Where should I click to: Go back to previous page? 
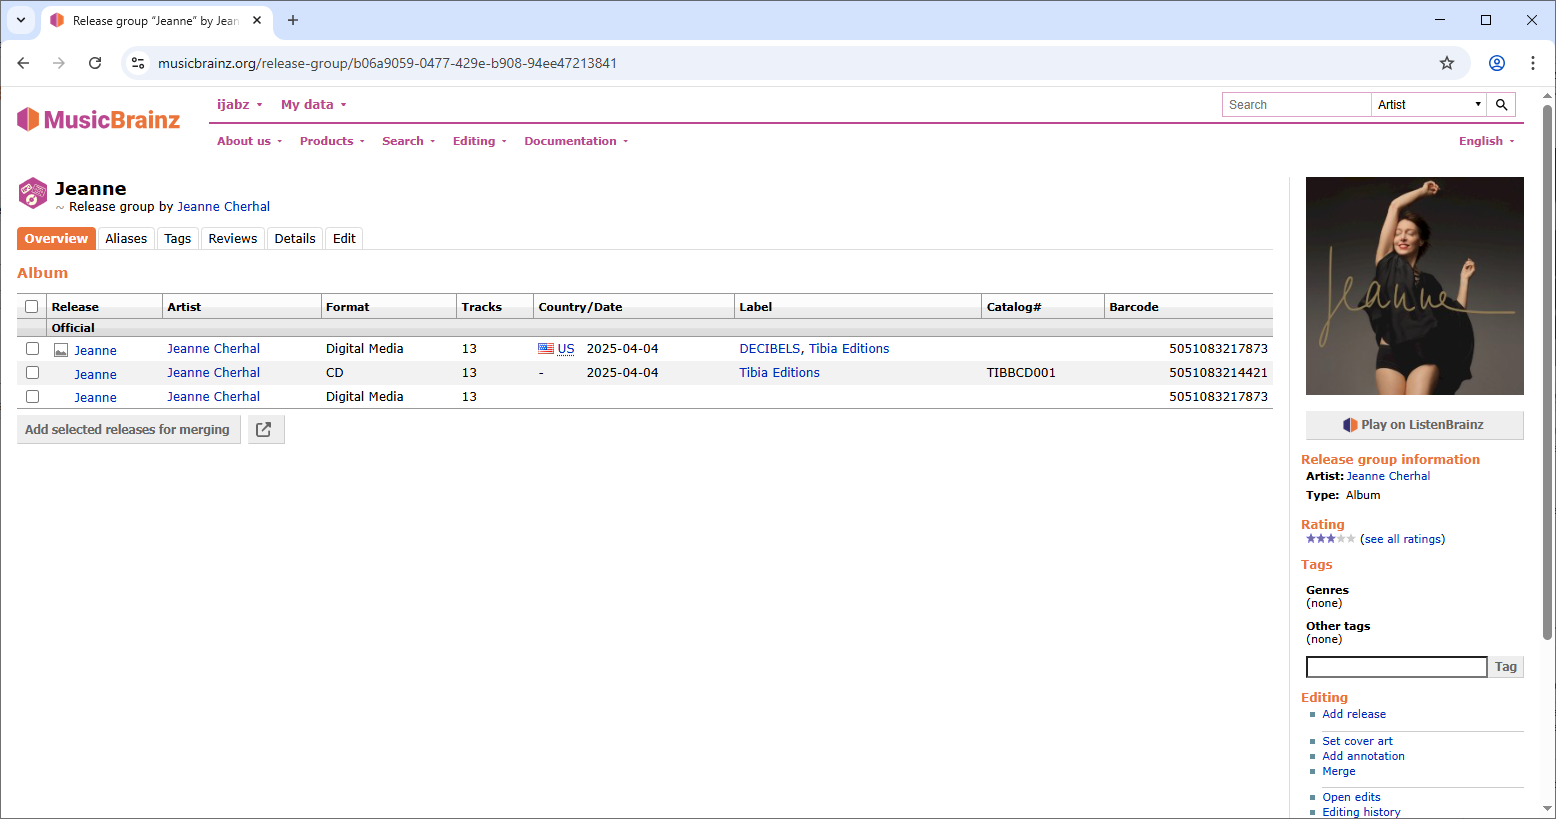23,63
